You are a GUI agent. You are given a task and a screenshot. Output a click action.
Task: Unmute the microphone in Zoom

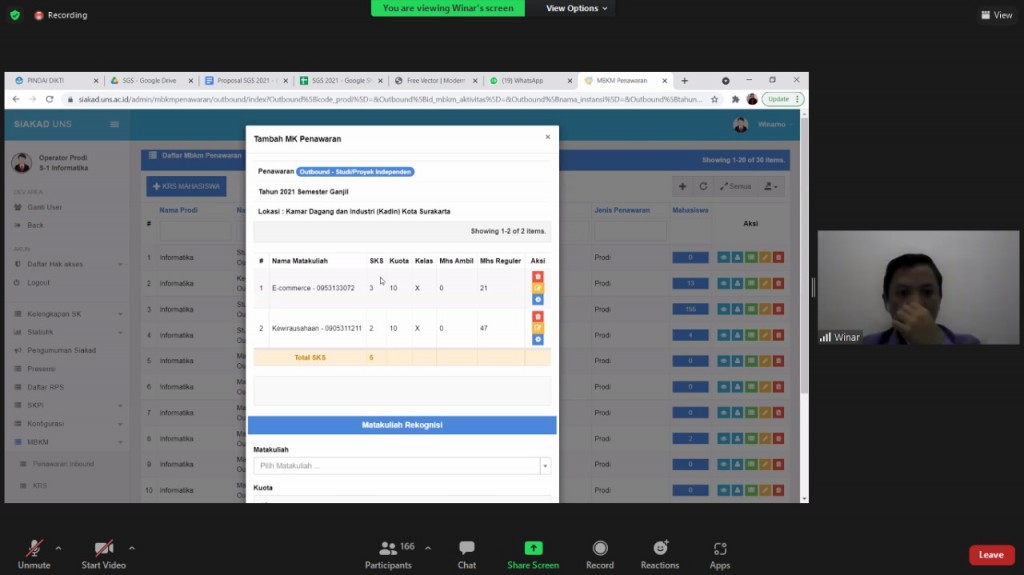tap(34, 554)
